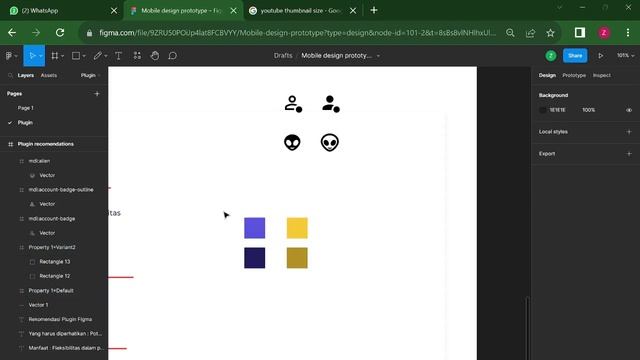Image resolution: width=640 pixels, height=360 pixels.
Task: Open the Design tab
Action: 547,76
